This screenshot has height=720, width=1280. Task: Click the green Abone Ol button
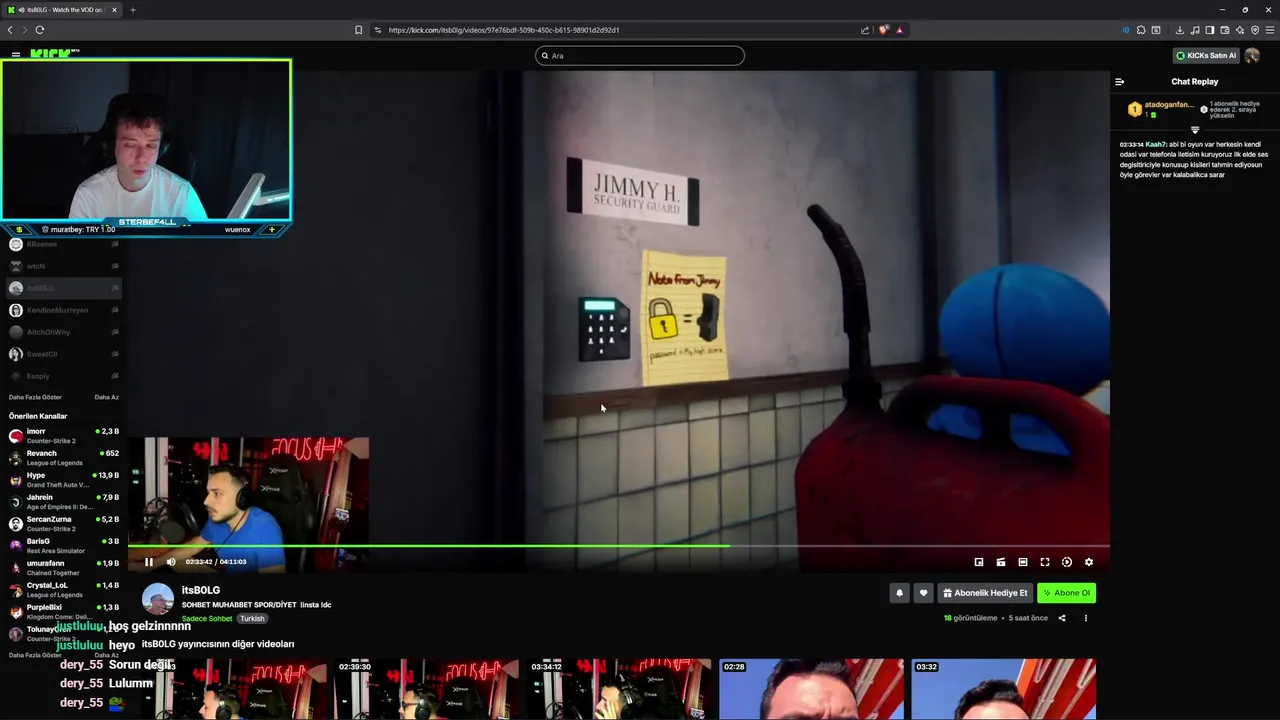pos(1066,593)
